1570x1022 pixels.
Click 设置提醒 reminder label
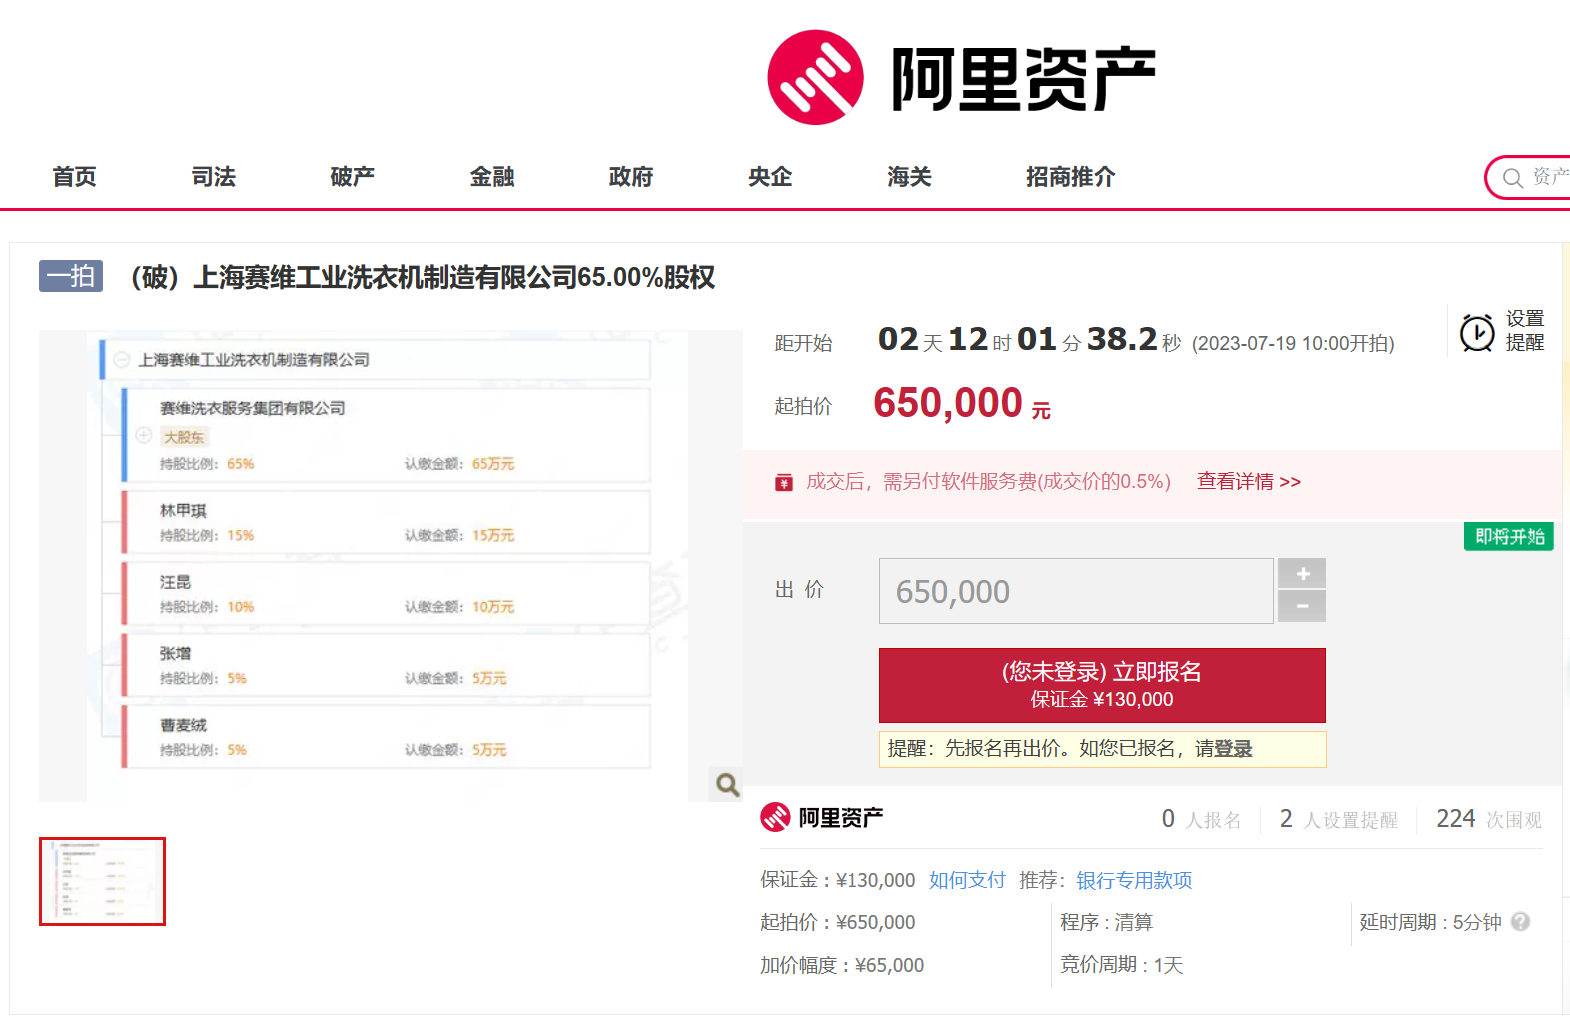pos(1525,330)
